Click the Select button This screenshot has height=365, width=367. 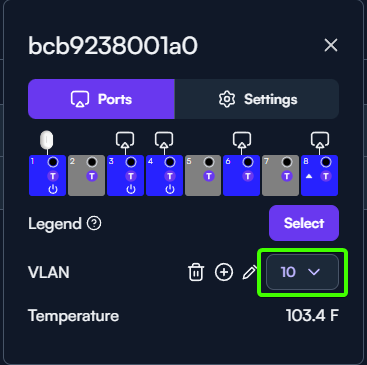[x=304, y=223]
